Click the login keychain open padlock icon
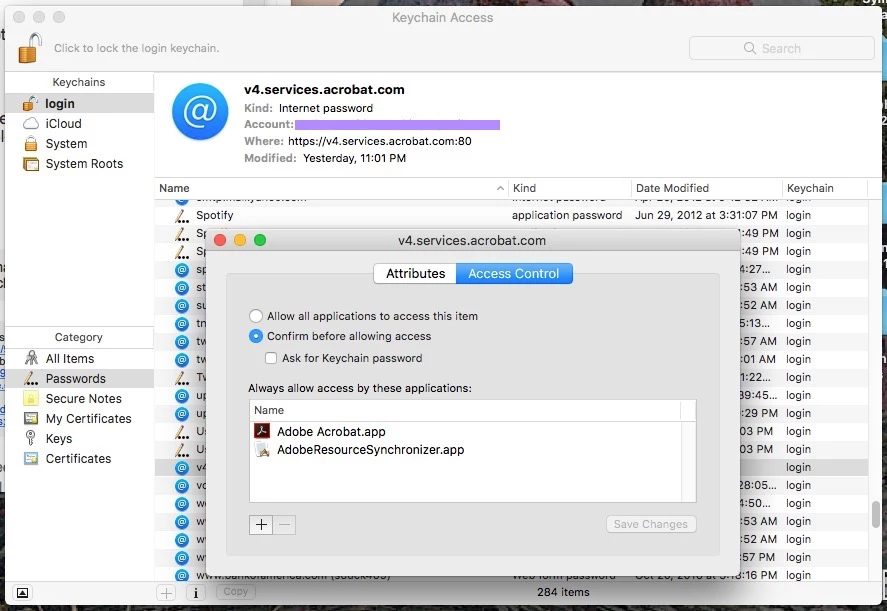 [x=31, y=104]
